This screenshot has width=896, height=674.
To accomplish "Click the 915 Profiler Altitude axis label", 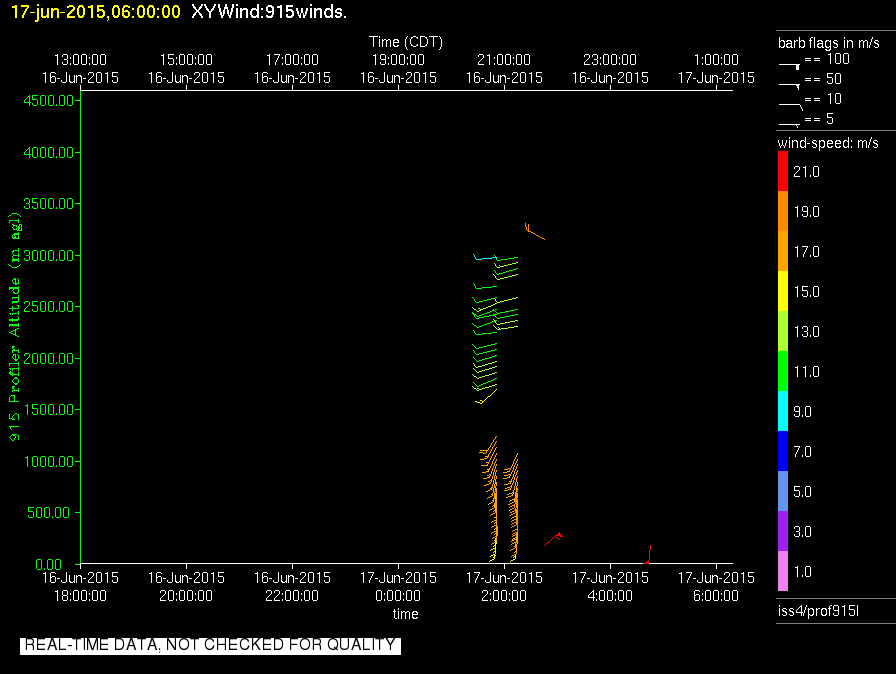I will click(14, 326).
